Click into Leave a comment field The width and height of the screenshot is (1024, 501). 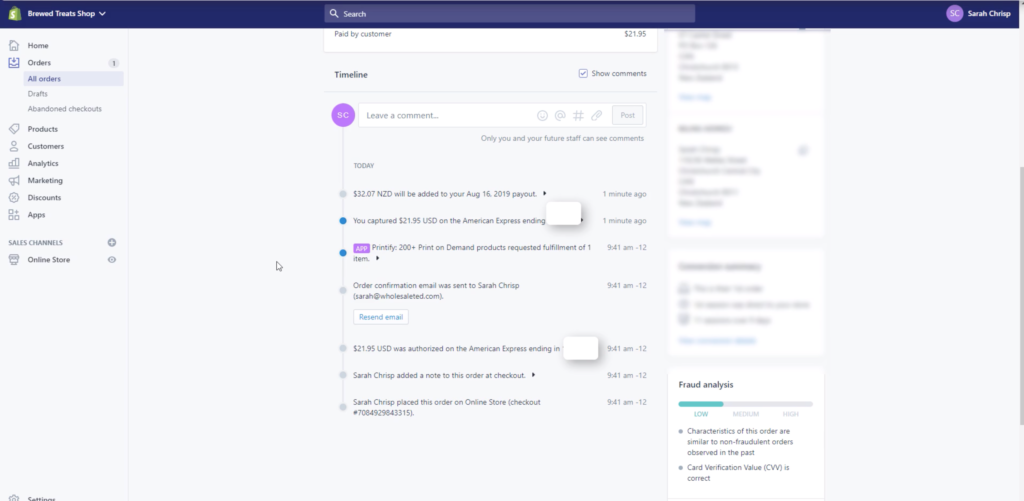point(448,116)
